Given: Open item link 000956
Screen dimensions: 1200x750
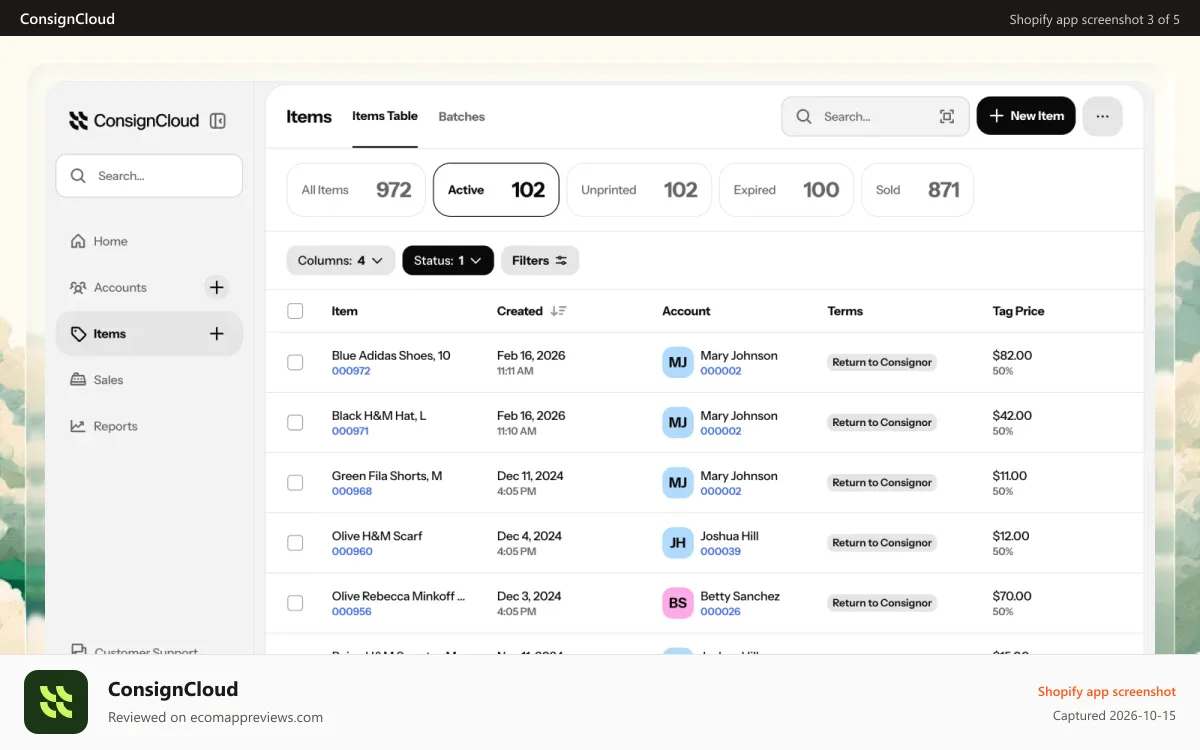Looking at the screenshot, I should click(x=352, y=611).
